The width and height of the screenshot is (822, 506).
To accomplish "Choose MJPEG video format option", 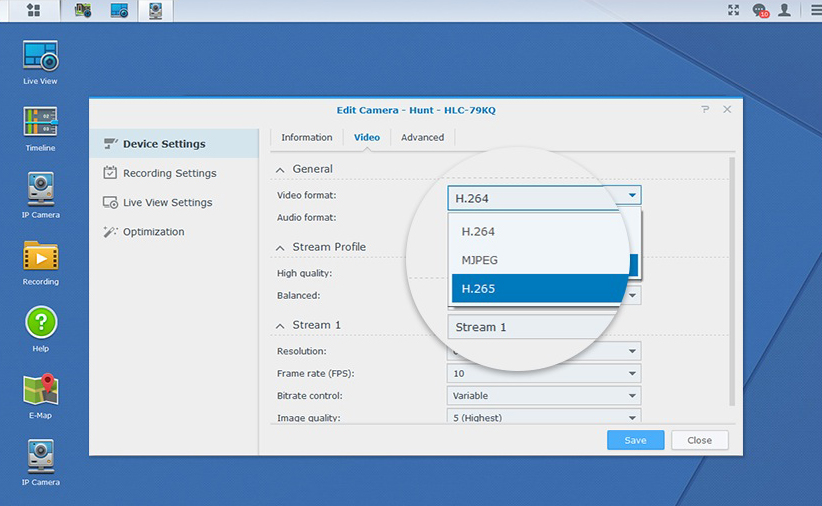I will (x=540, y=260).
